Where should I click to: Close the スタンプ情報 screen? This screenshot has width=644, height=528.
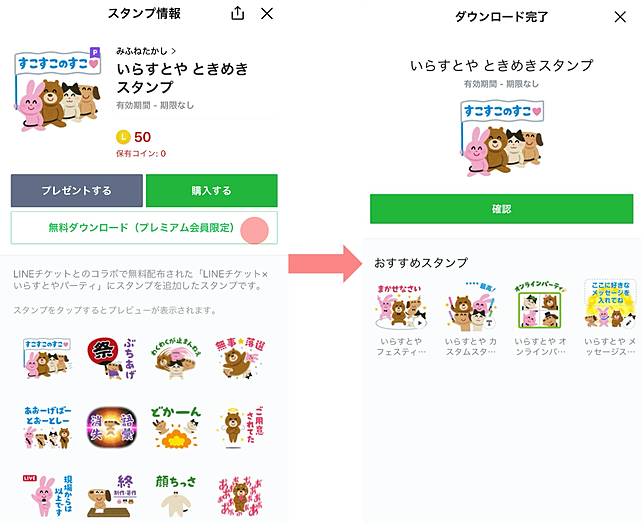(267, 14)
